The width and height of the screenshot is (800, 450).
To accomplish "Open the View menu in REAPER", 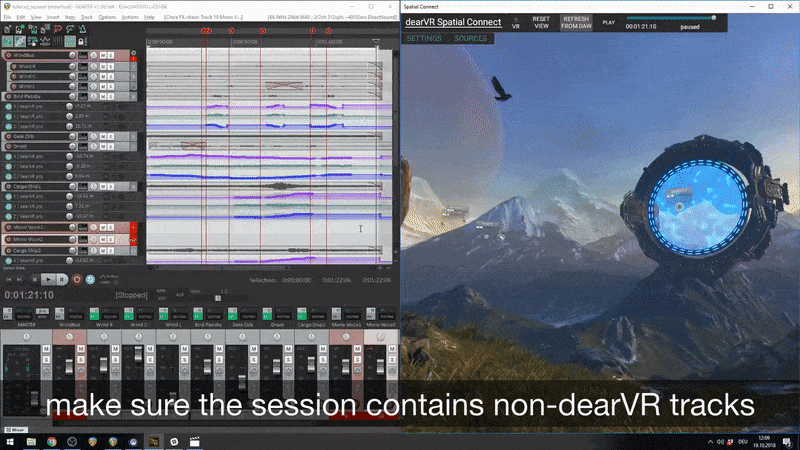I will point(36,17).
